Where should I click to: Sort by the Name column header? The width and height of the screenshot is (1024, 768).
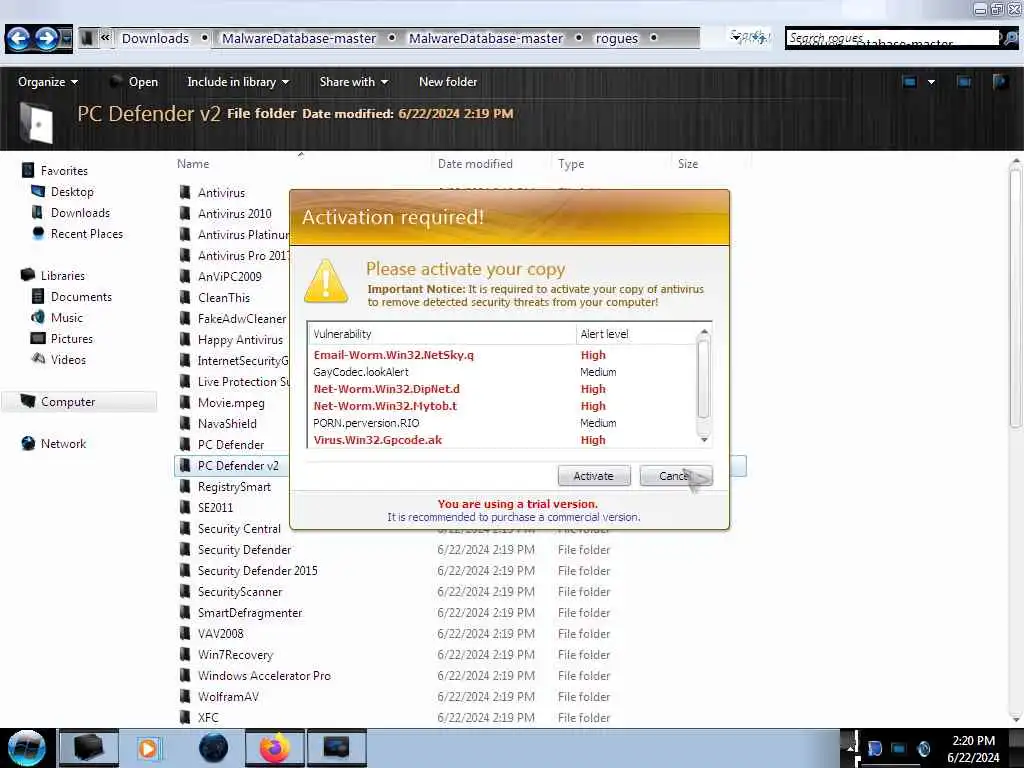(193, 164)
